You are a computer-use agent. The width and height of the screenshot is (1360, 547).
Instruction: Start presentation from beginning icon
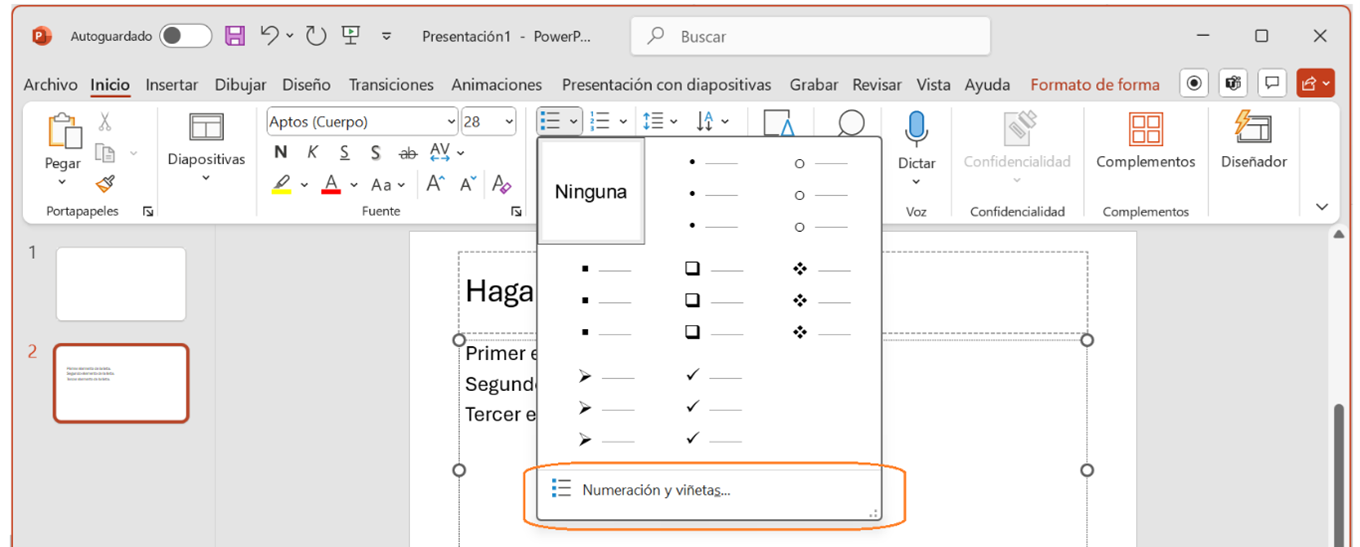351,36
